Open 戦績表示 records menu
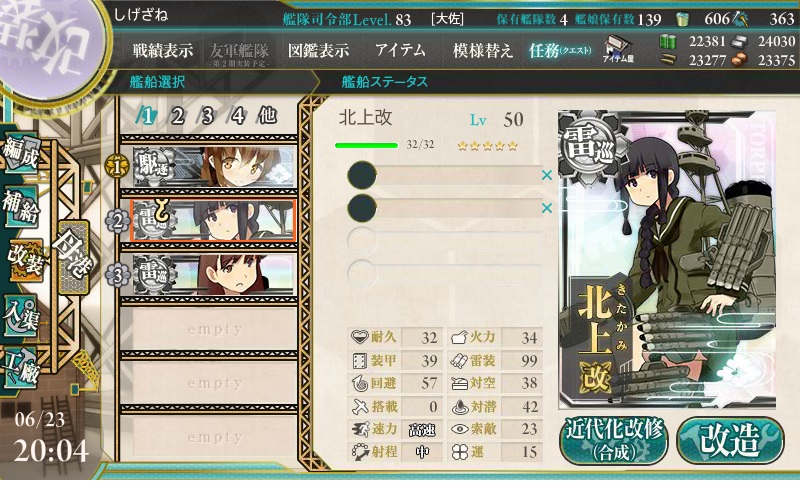 (163, 50)
